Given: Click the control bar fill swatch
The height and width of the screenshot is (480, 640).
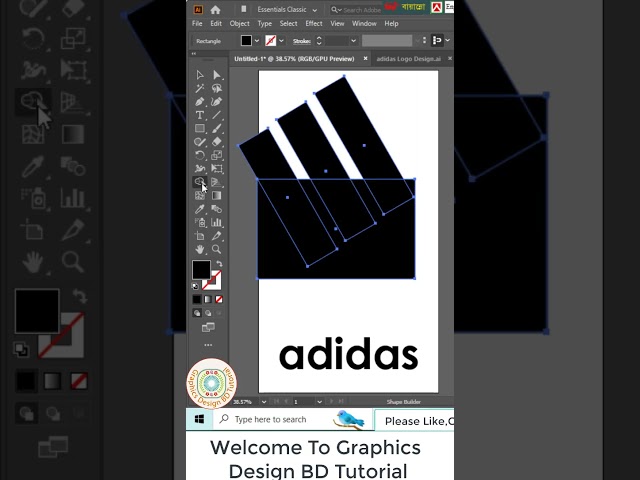Looking at the screenshot, I should [x=246, y=40].
